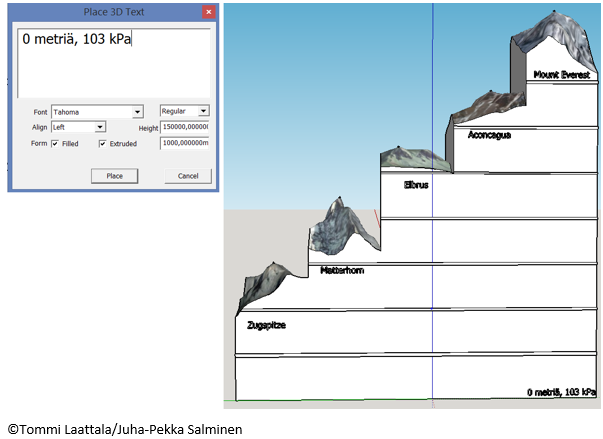Select the Matterhorn text label
Screen dimensions: 603x439
click(344, 270)
